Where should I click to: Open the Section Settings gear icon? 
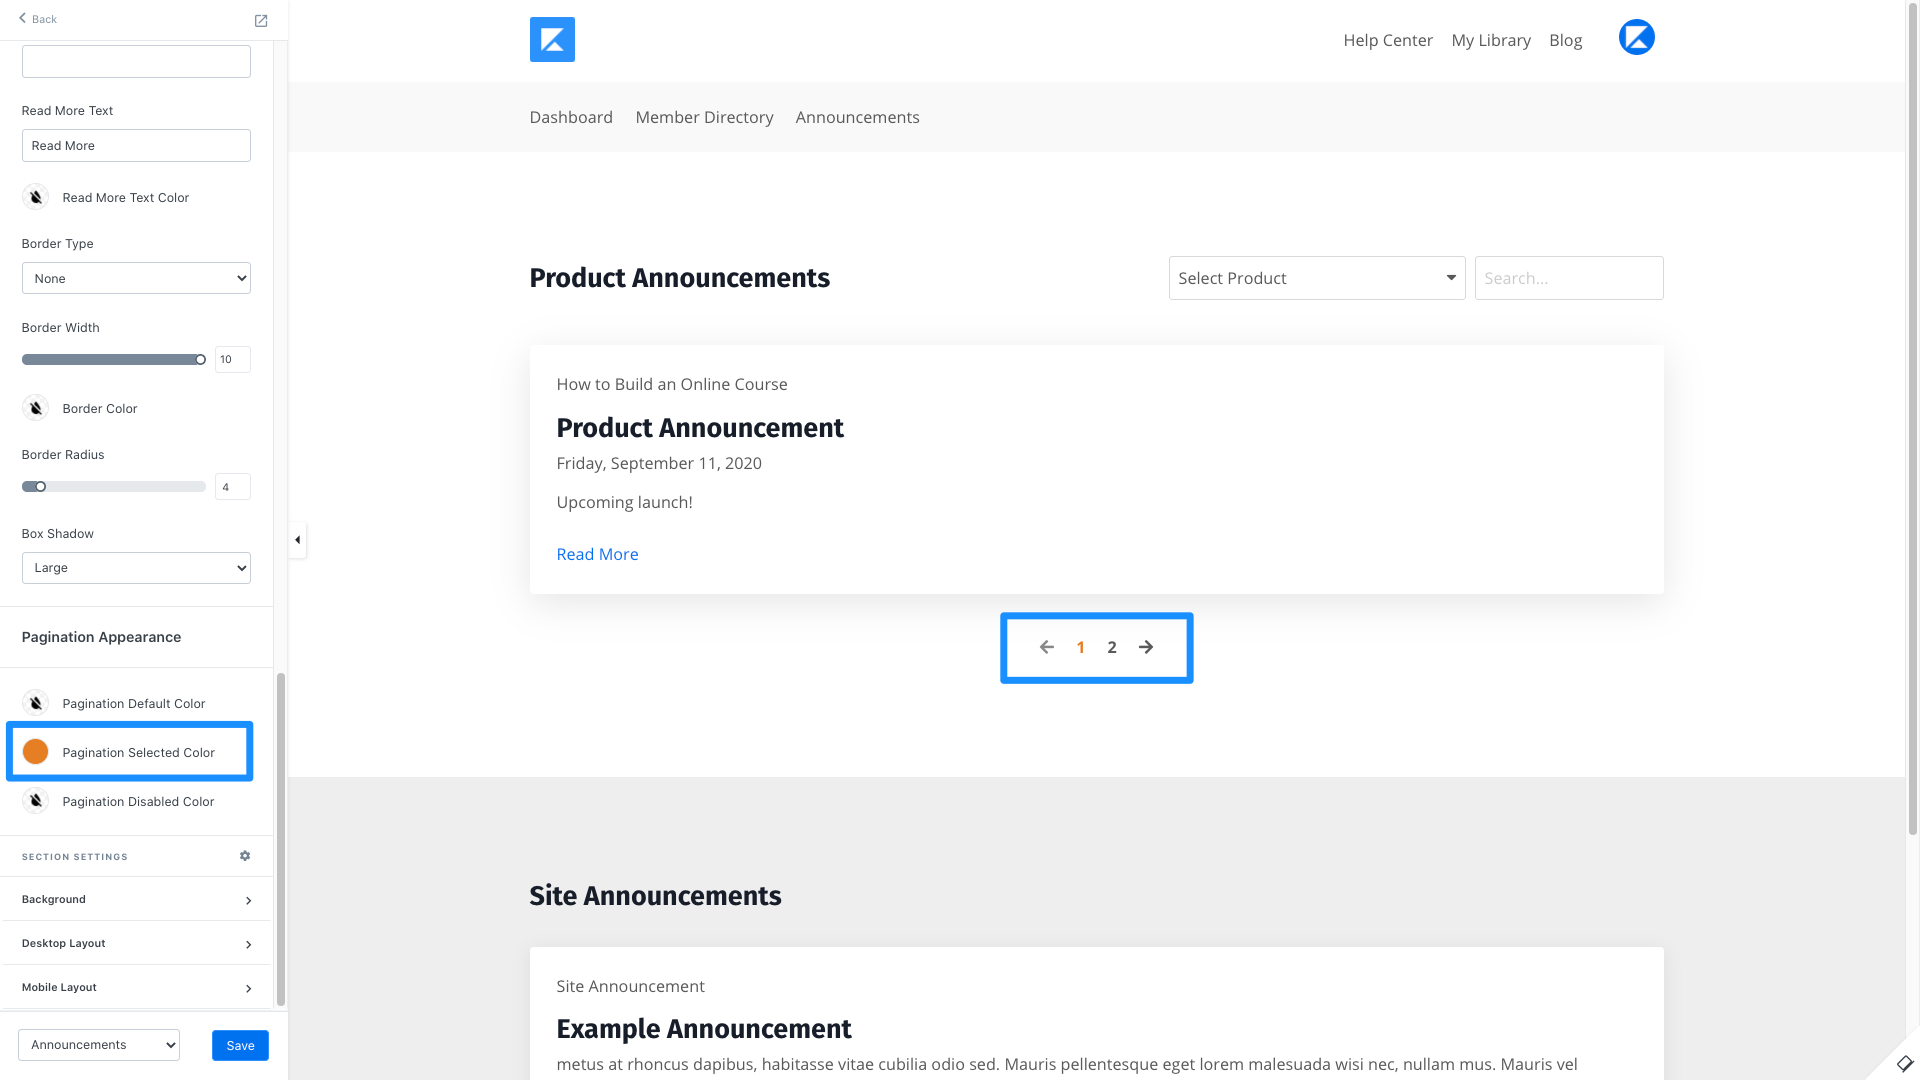245,856
